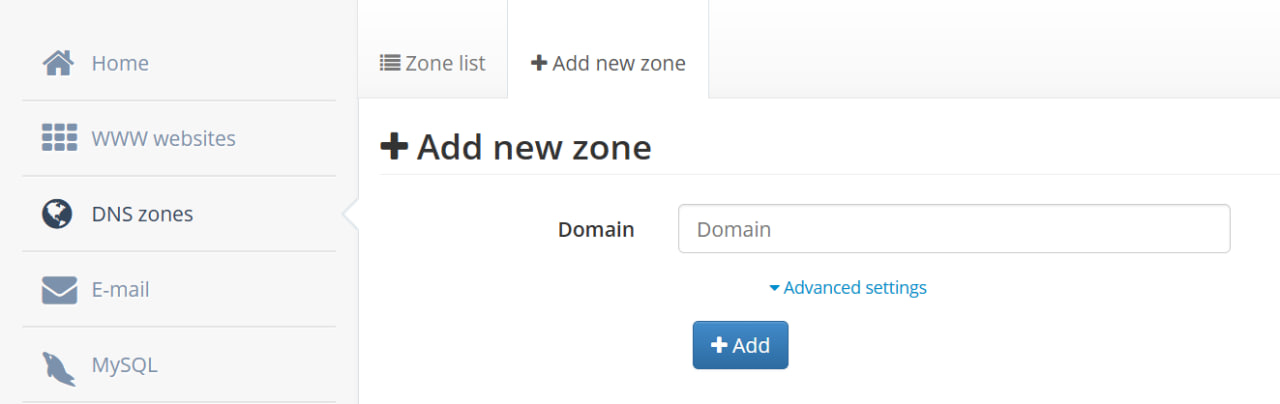Screen dimensions: 1280x404
Task: Select DNS zones label in sidebar
Action: coord(142,214)
